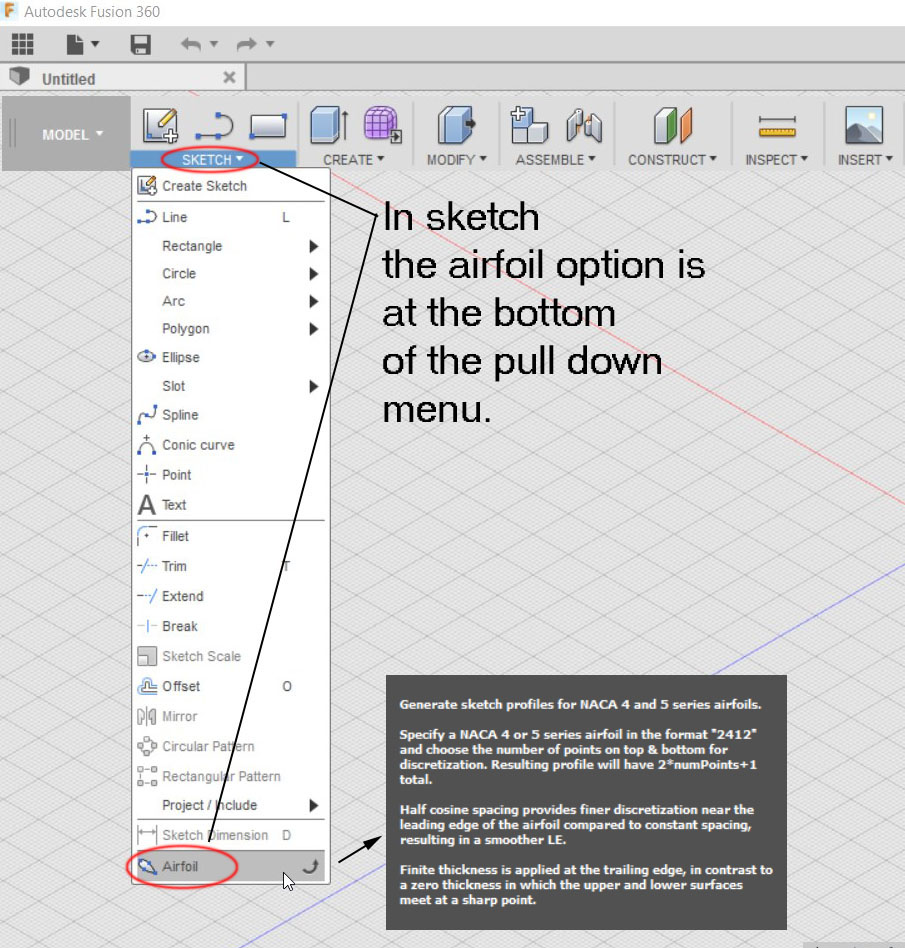Select Break in the Sketch menu
This screenshot has width=905, height=948.
[x=231, y=626]
